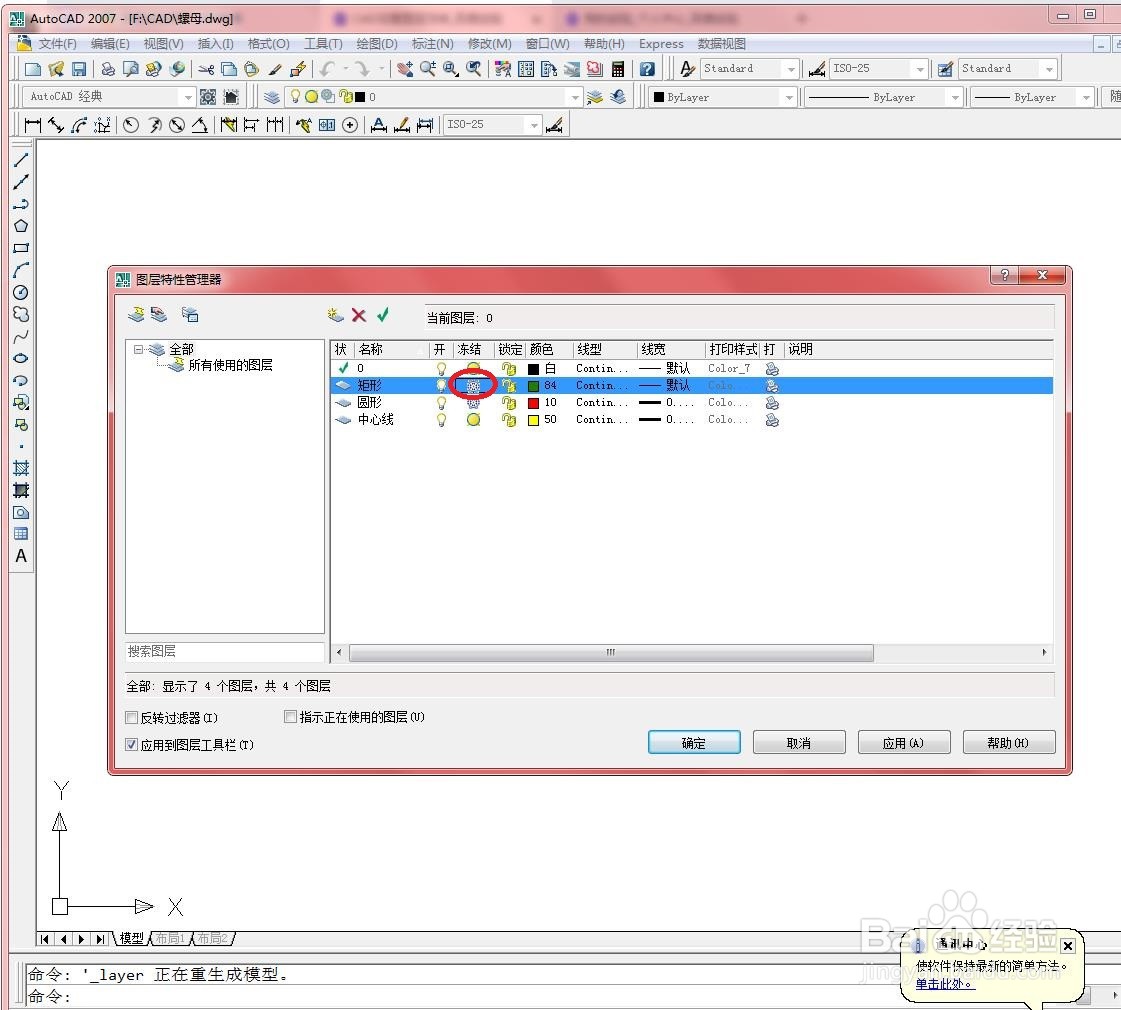Click the Help question mark toolbar icon
The width and height of the screenshot is (1121, 1010).
648,69
